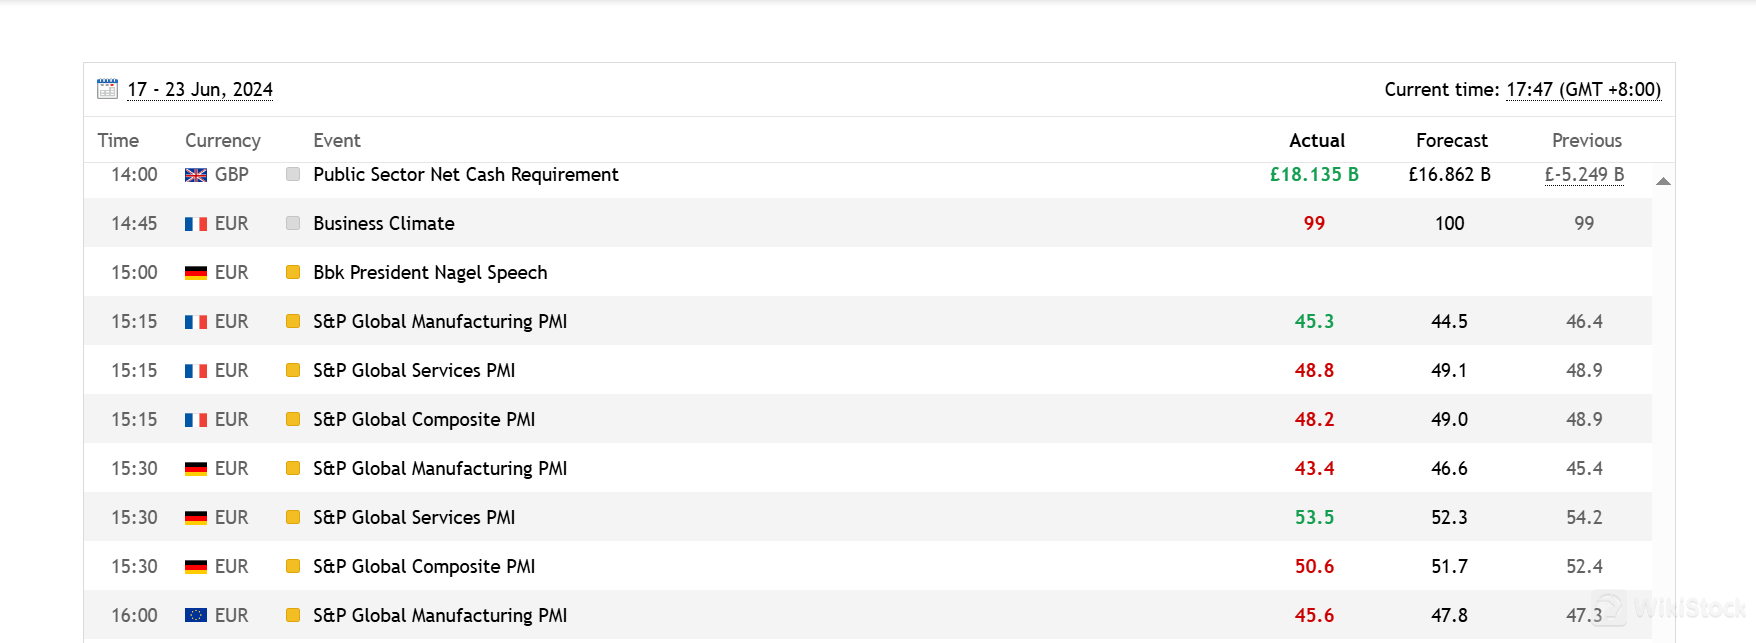Viewport: 1756px width, 643px height.
Task: Click the German flag beside Bbk President Nagel Speech
Action: point(196,273)
